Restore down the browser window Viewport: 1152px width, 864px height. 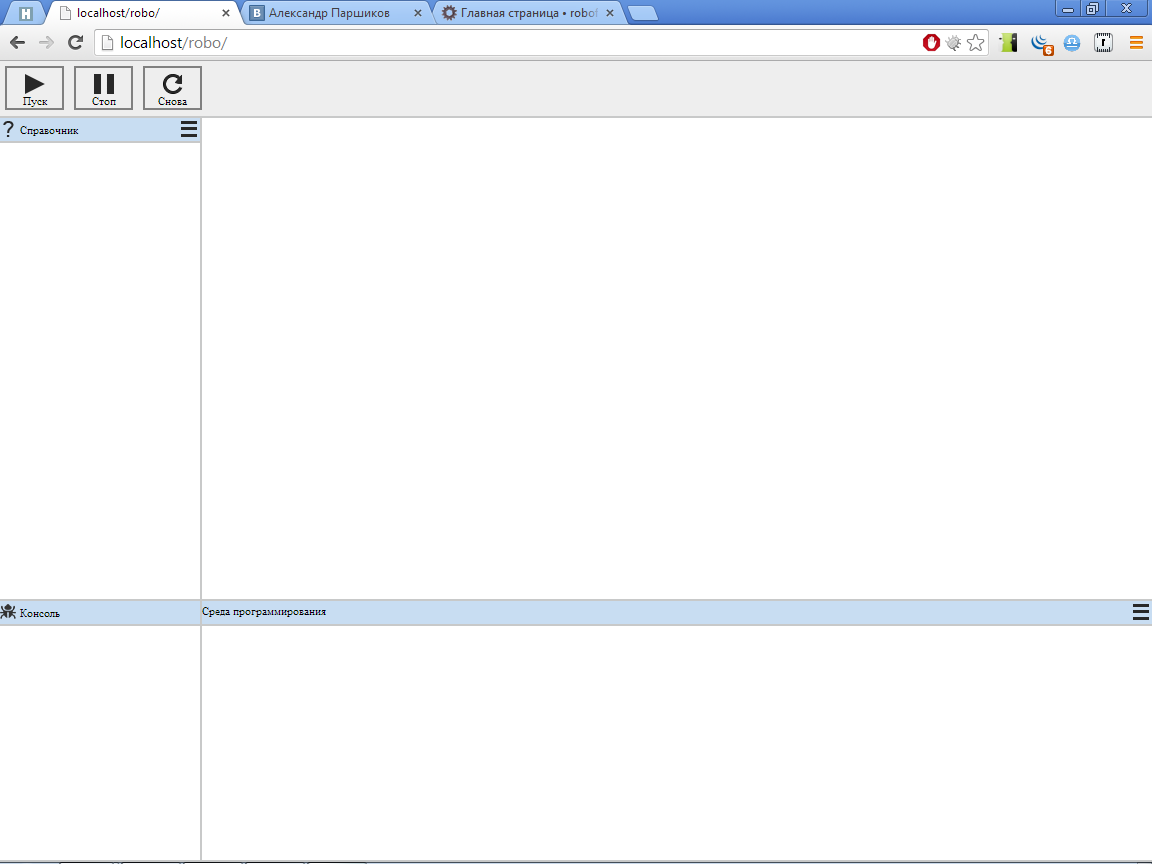(x=1092, y=9)
